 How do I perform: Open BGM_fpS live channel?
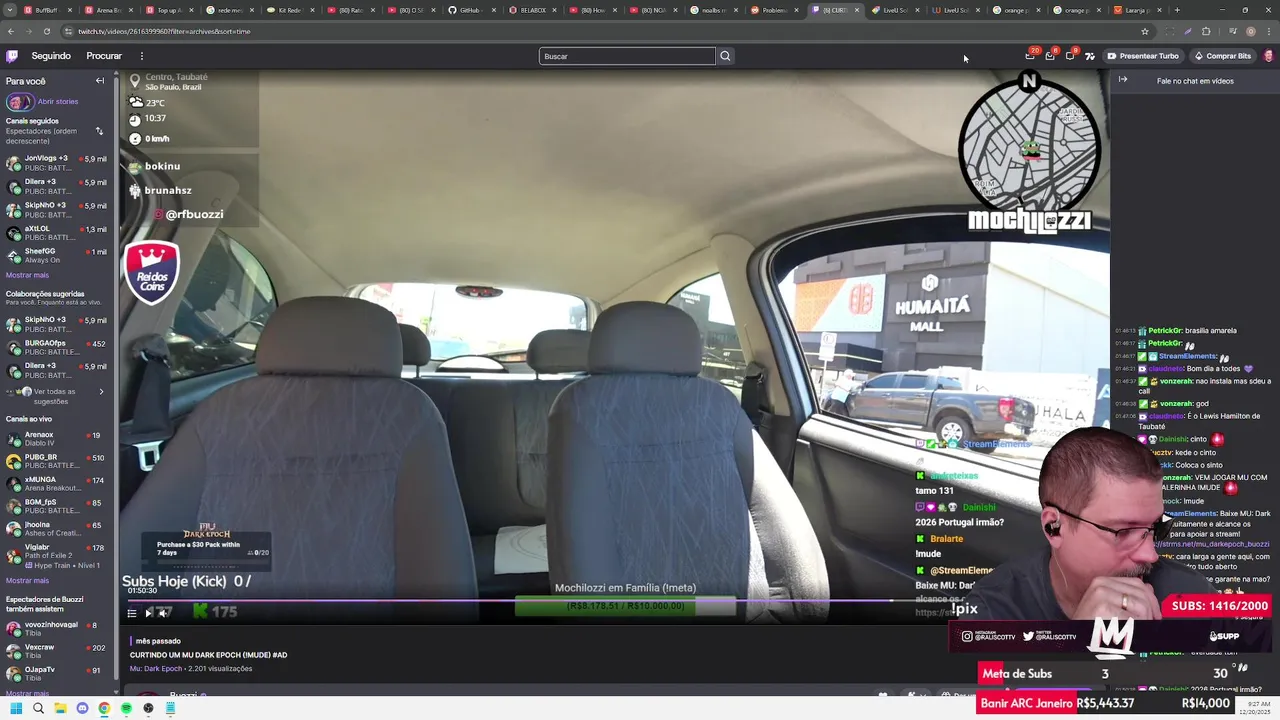click(x=56, y=506)
